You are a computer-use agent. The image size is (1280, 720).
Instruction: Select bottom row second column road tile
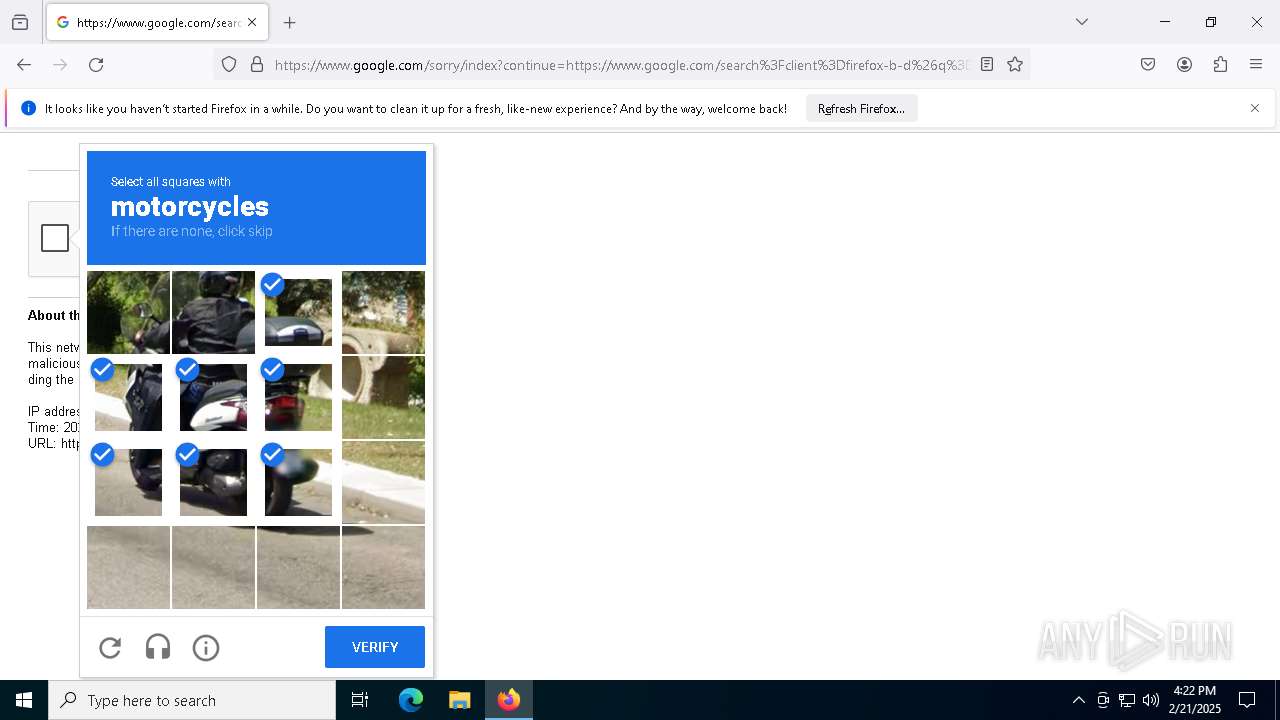tap(213, 567)
